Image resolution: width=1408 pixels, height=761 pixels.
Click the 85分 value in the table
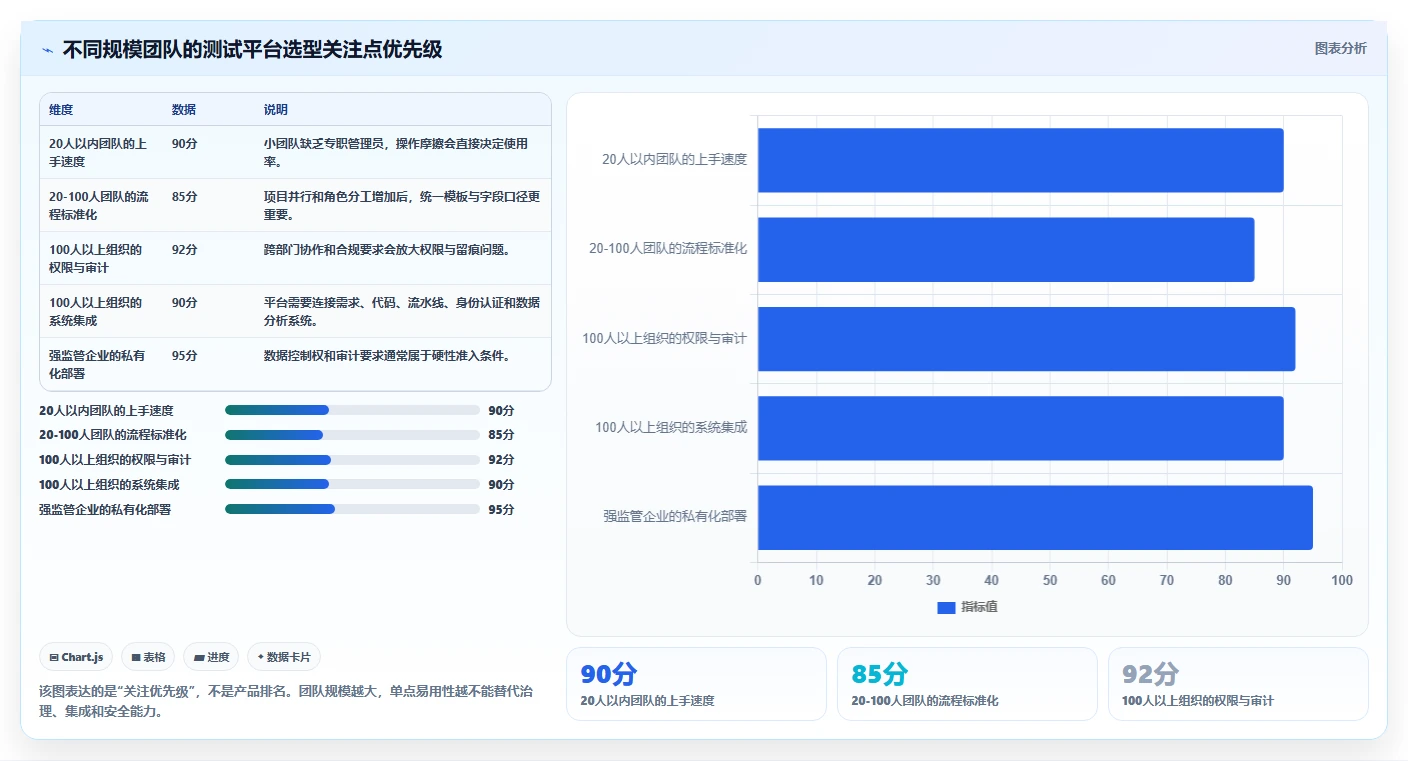click(x=184, y=196)
